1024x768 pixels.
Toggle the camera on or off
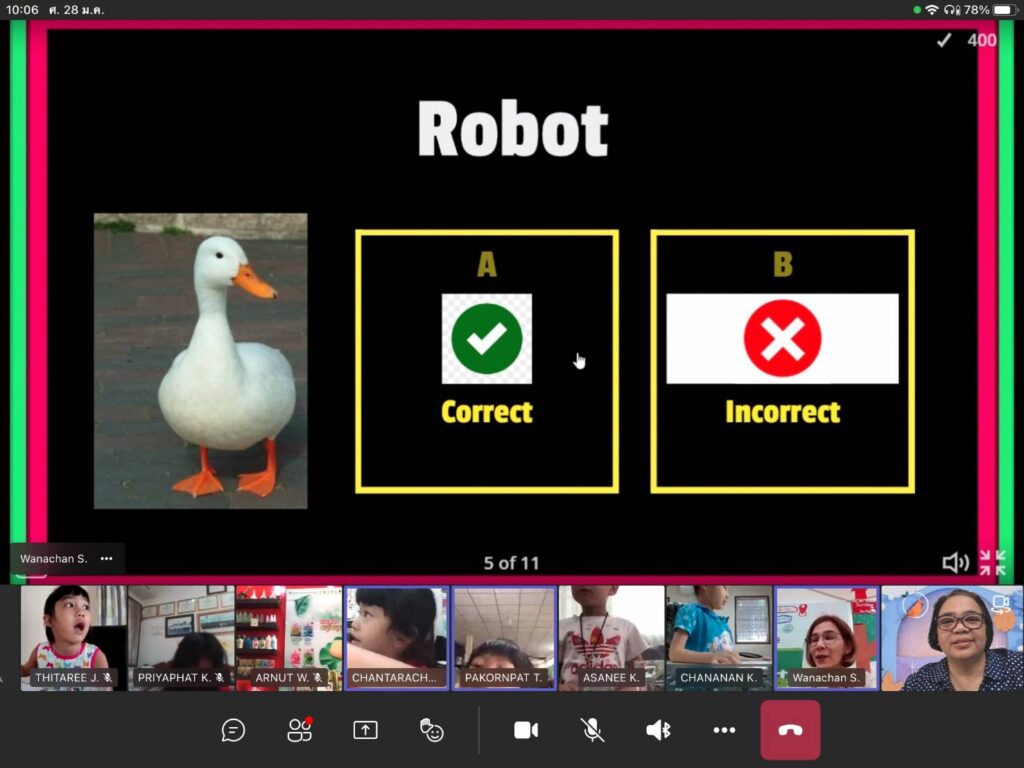tap(526, 730)
